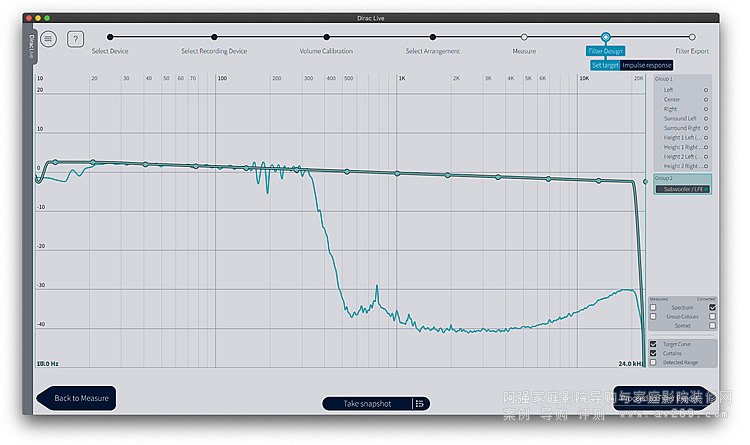Open the hamburger menu icon
This screenshot has height=445, width=750.
[x=48, y=39]
